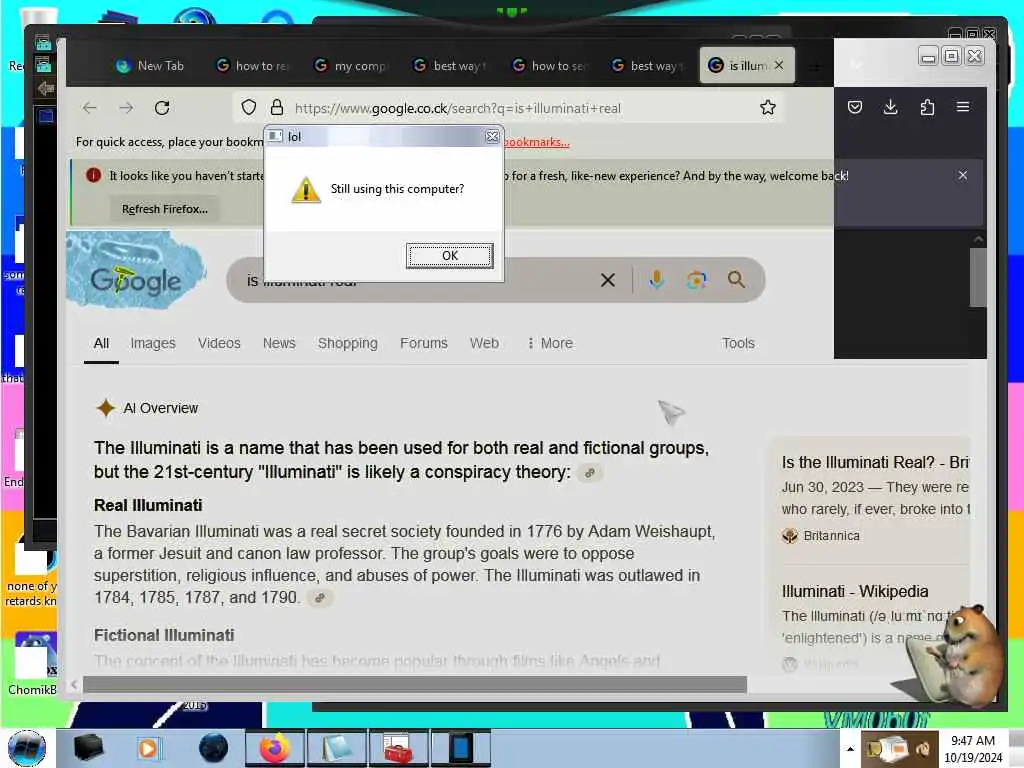Open the notepad taskbar icon
The image size is (1024, 768).
(x=337, y=748)
